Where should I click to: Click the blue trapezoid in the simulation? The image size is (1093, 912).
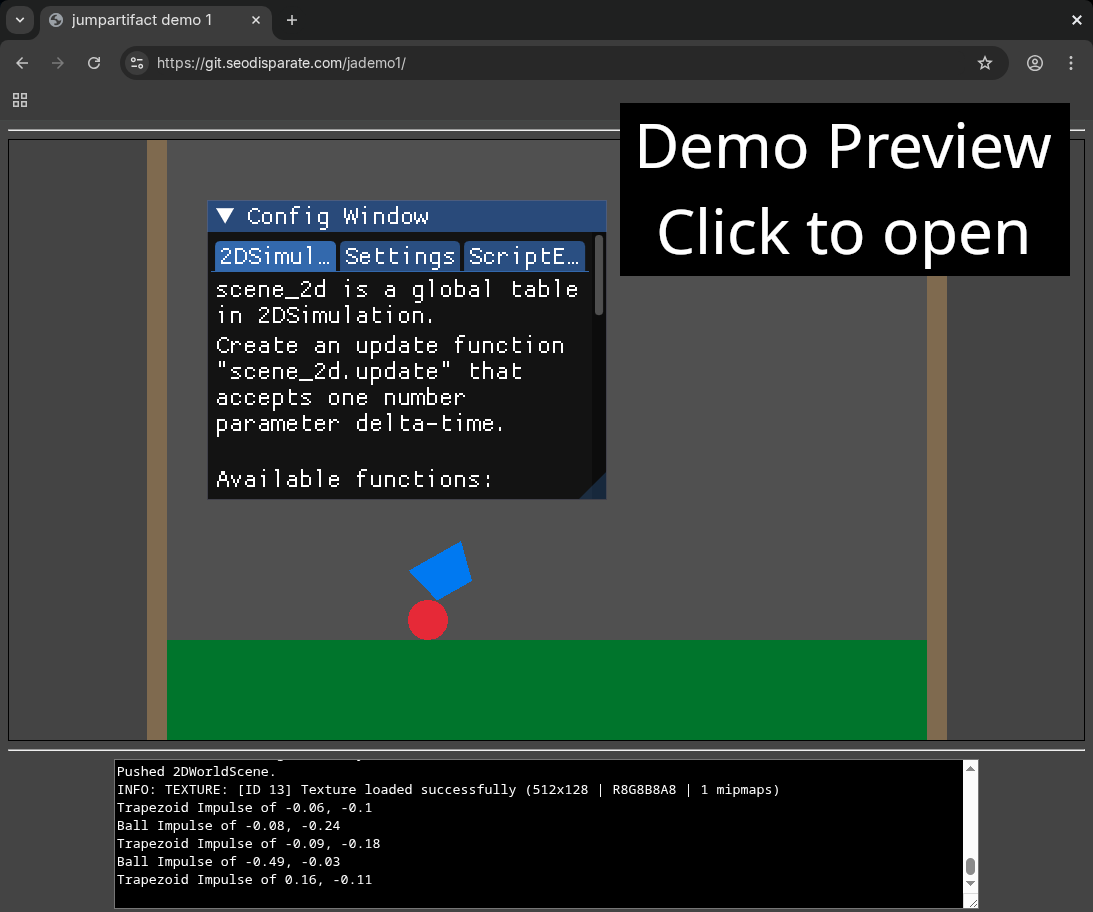pyautogui.click(x=441, y=570)
